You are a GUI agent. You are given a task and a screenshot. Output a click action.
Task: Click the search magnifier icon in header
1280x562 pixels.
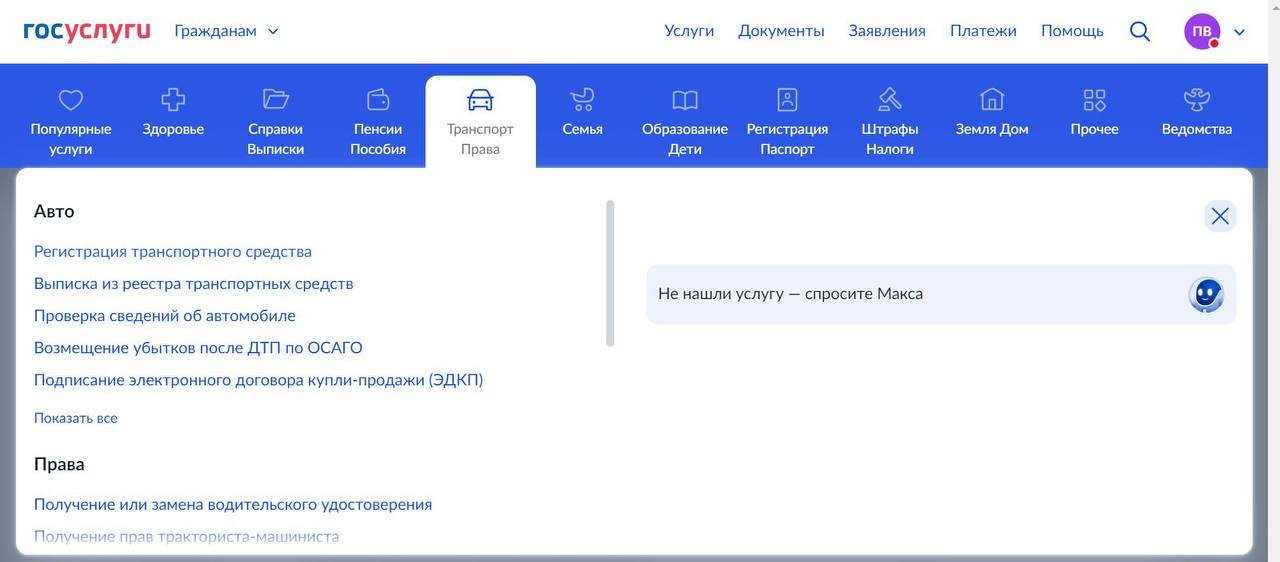tap(1140, 31)
